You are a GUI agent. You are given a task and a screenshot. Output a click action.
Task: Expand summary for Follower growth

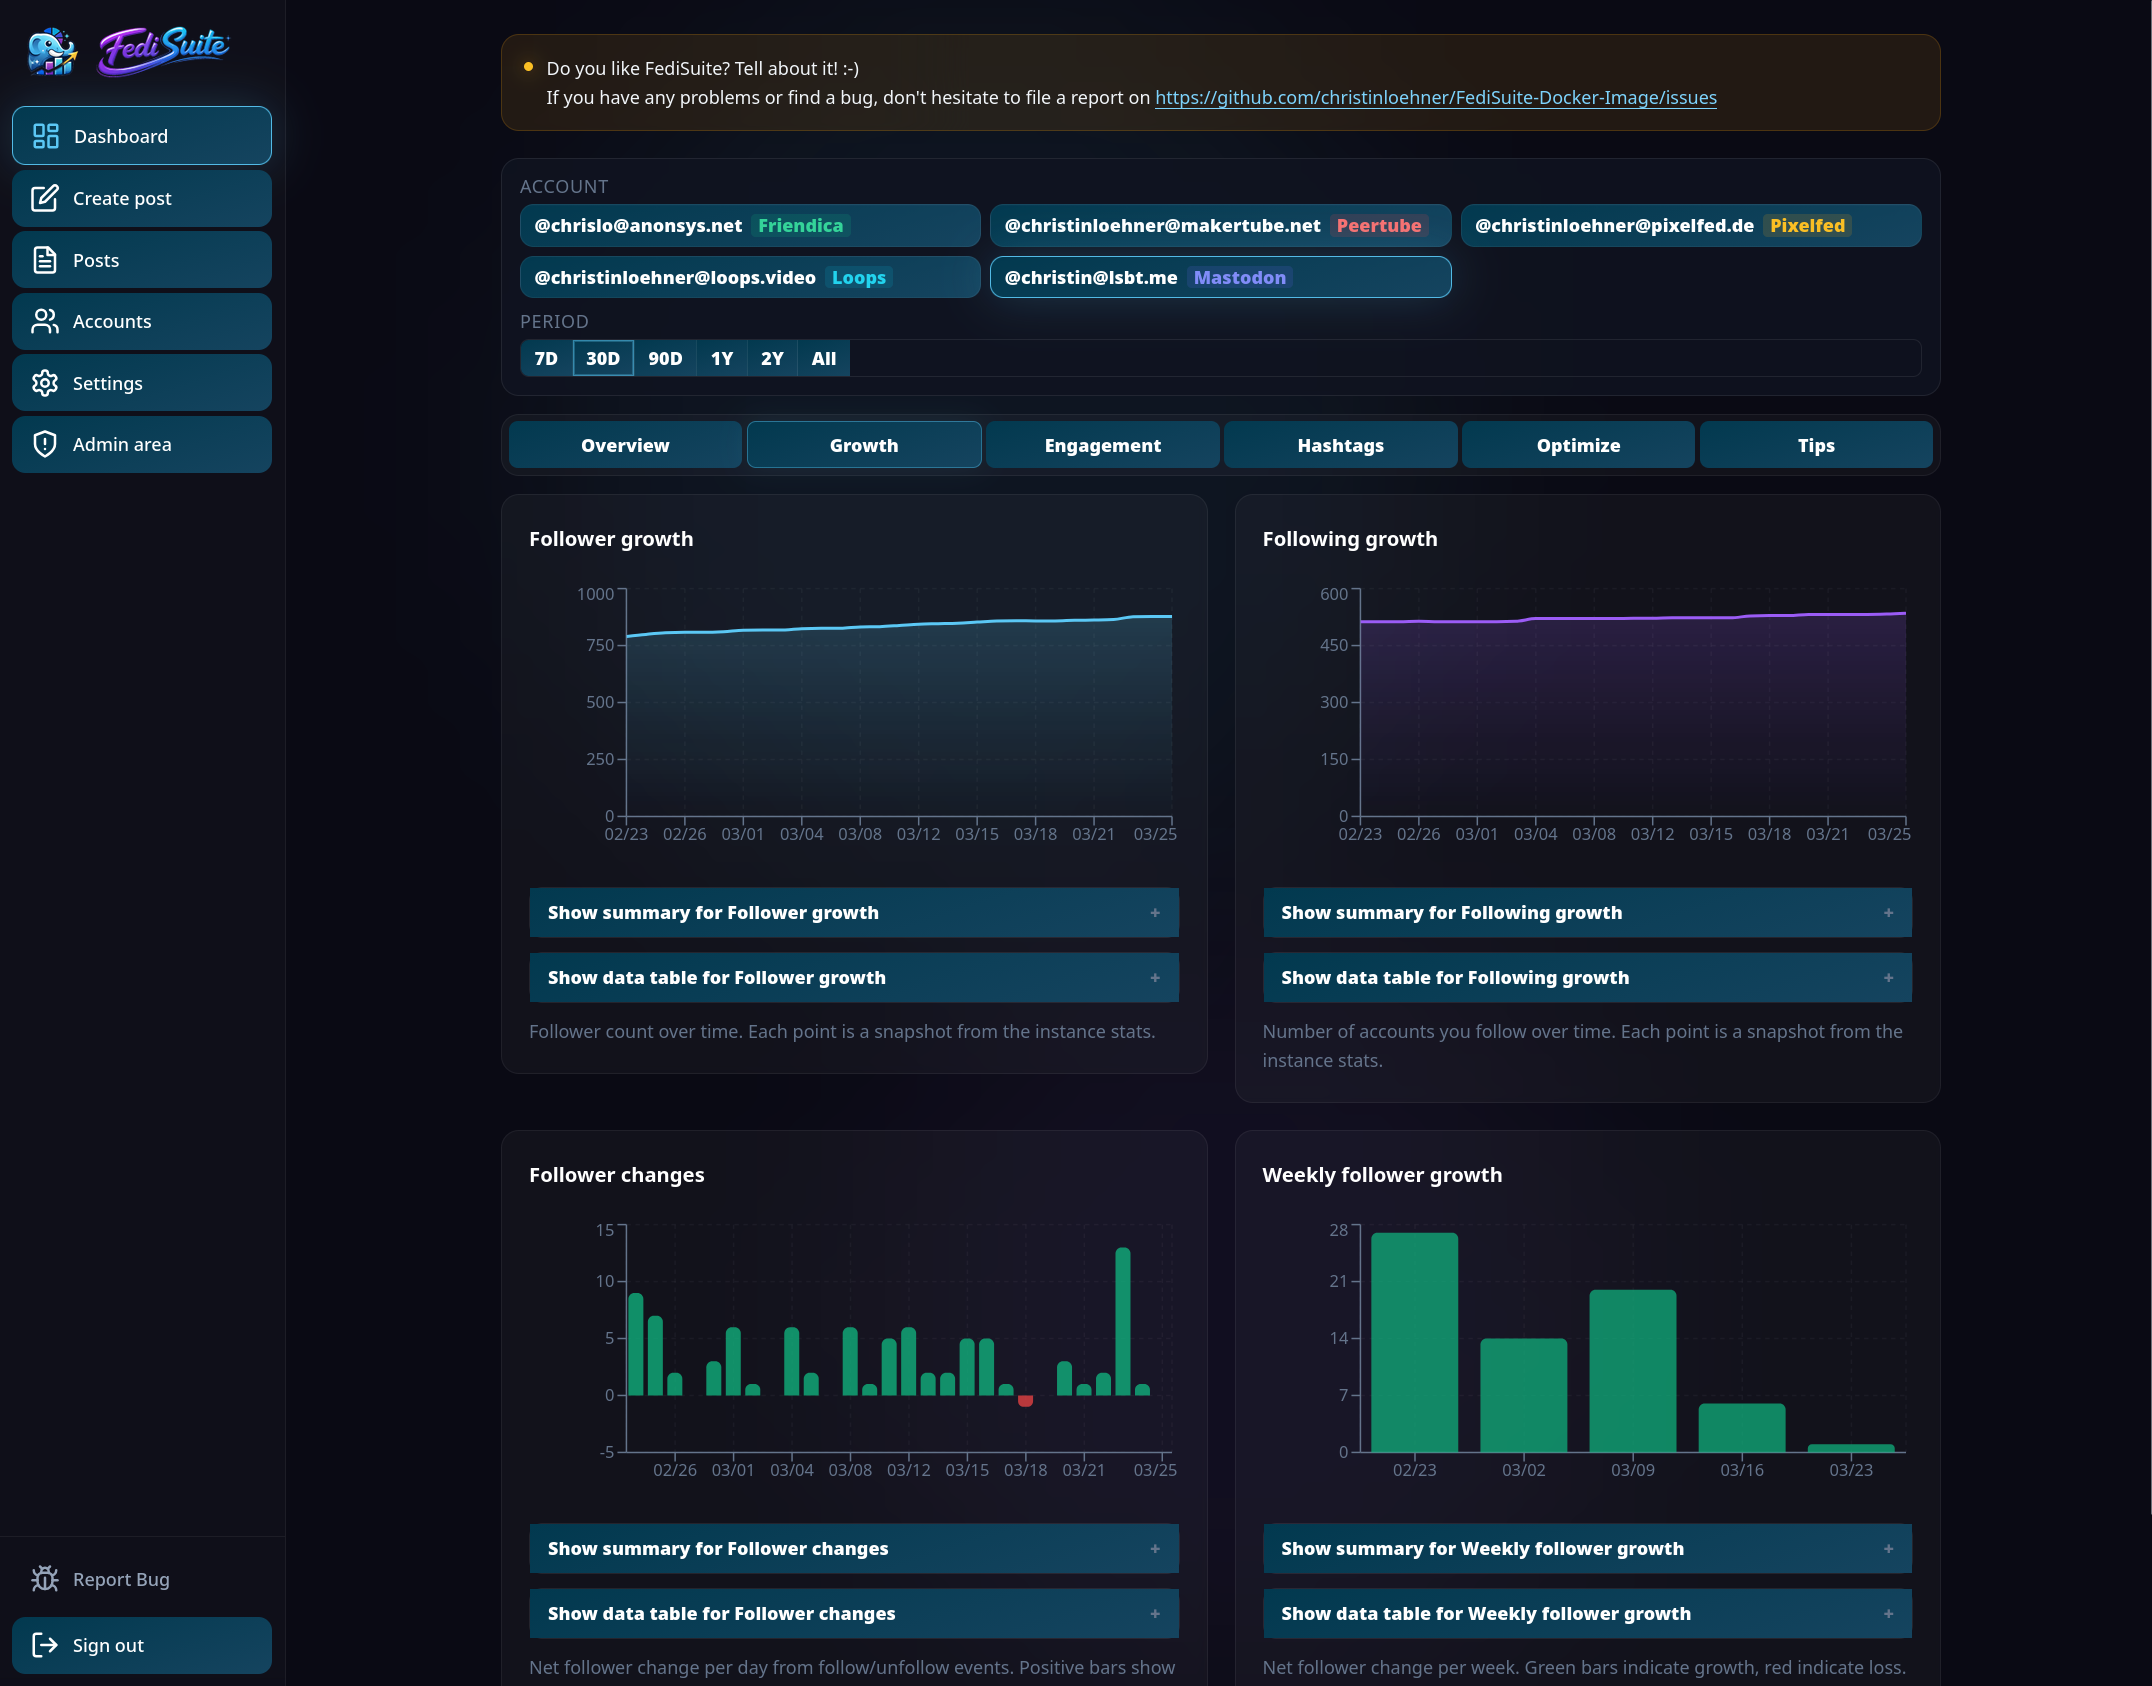pyautogui.click(x=853, y=912)
